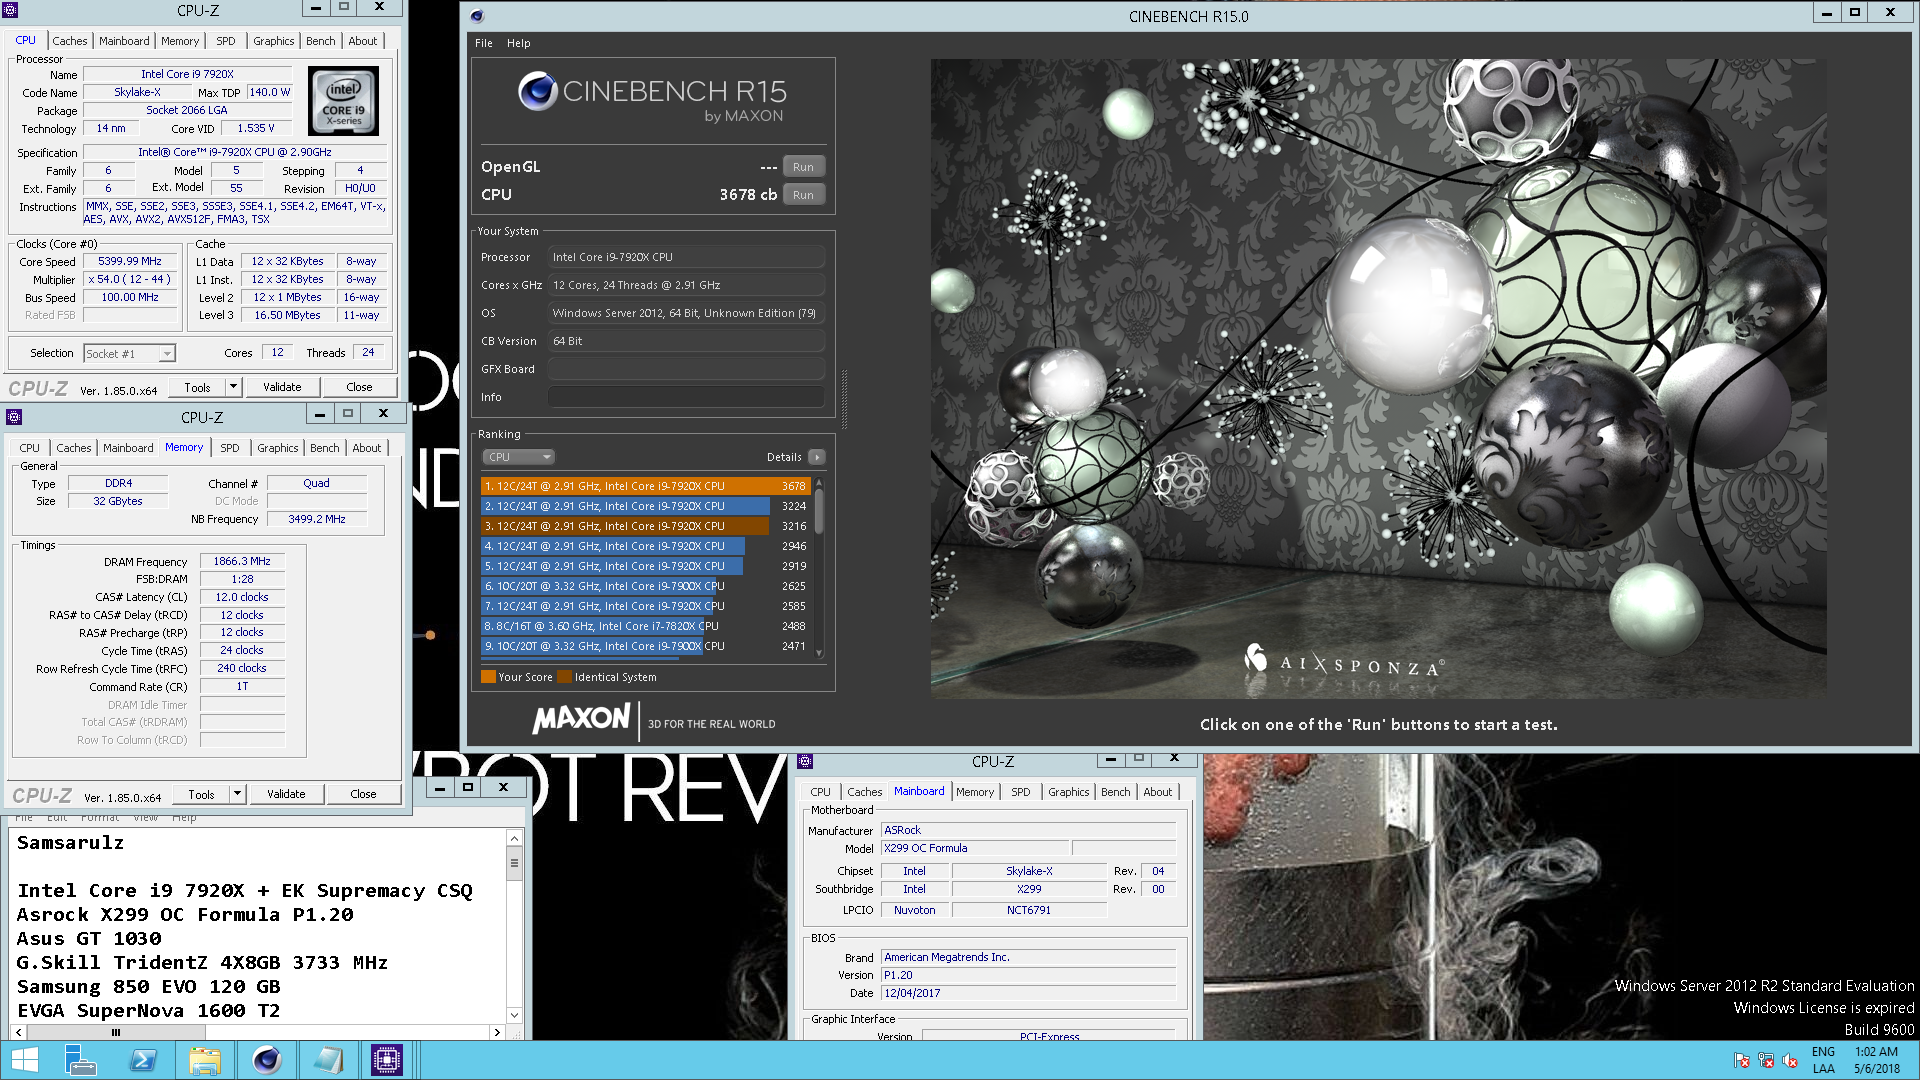
Task: Switch to the Caches tab in the top CPU-Z window
Action: pos(69,41)
